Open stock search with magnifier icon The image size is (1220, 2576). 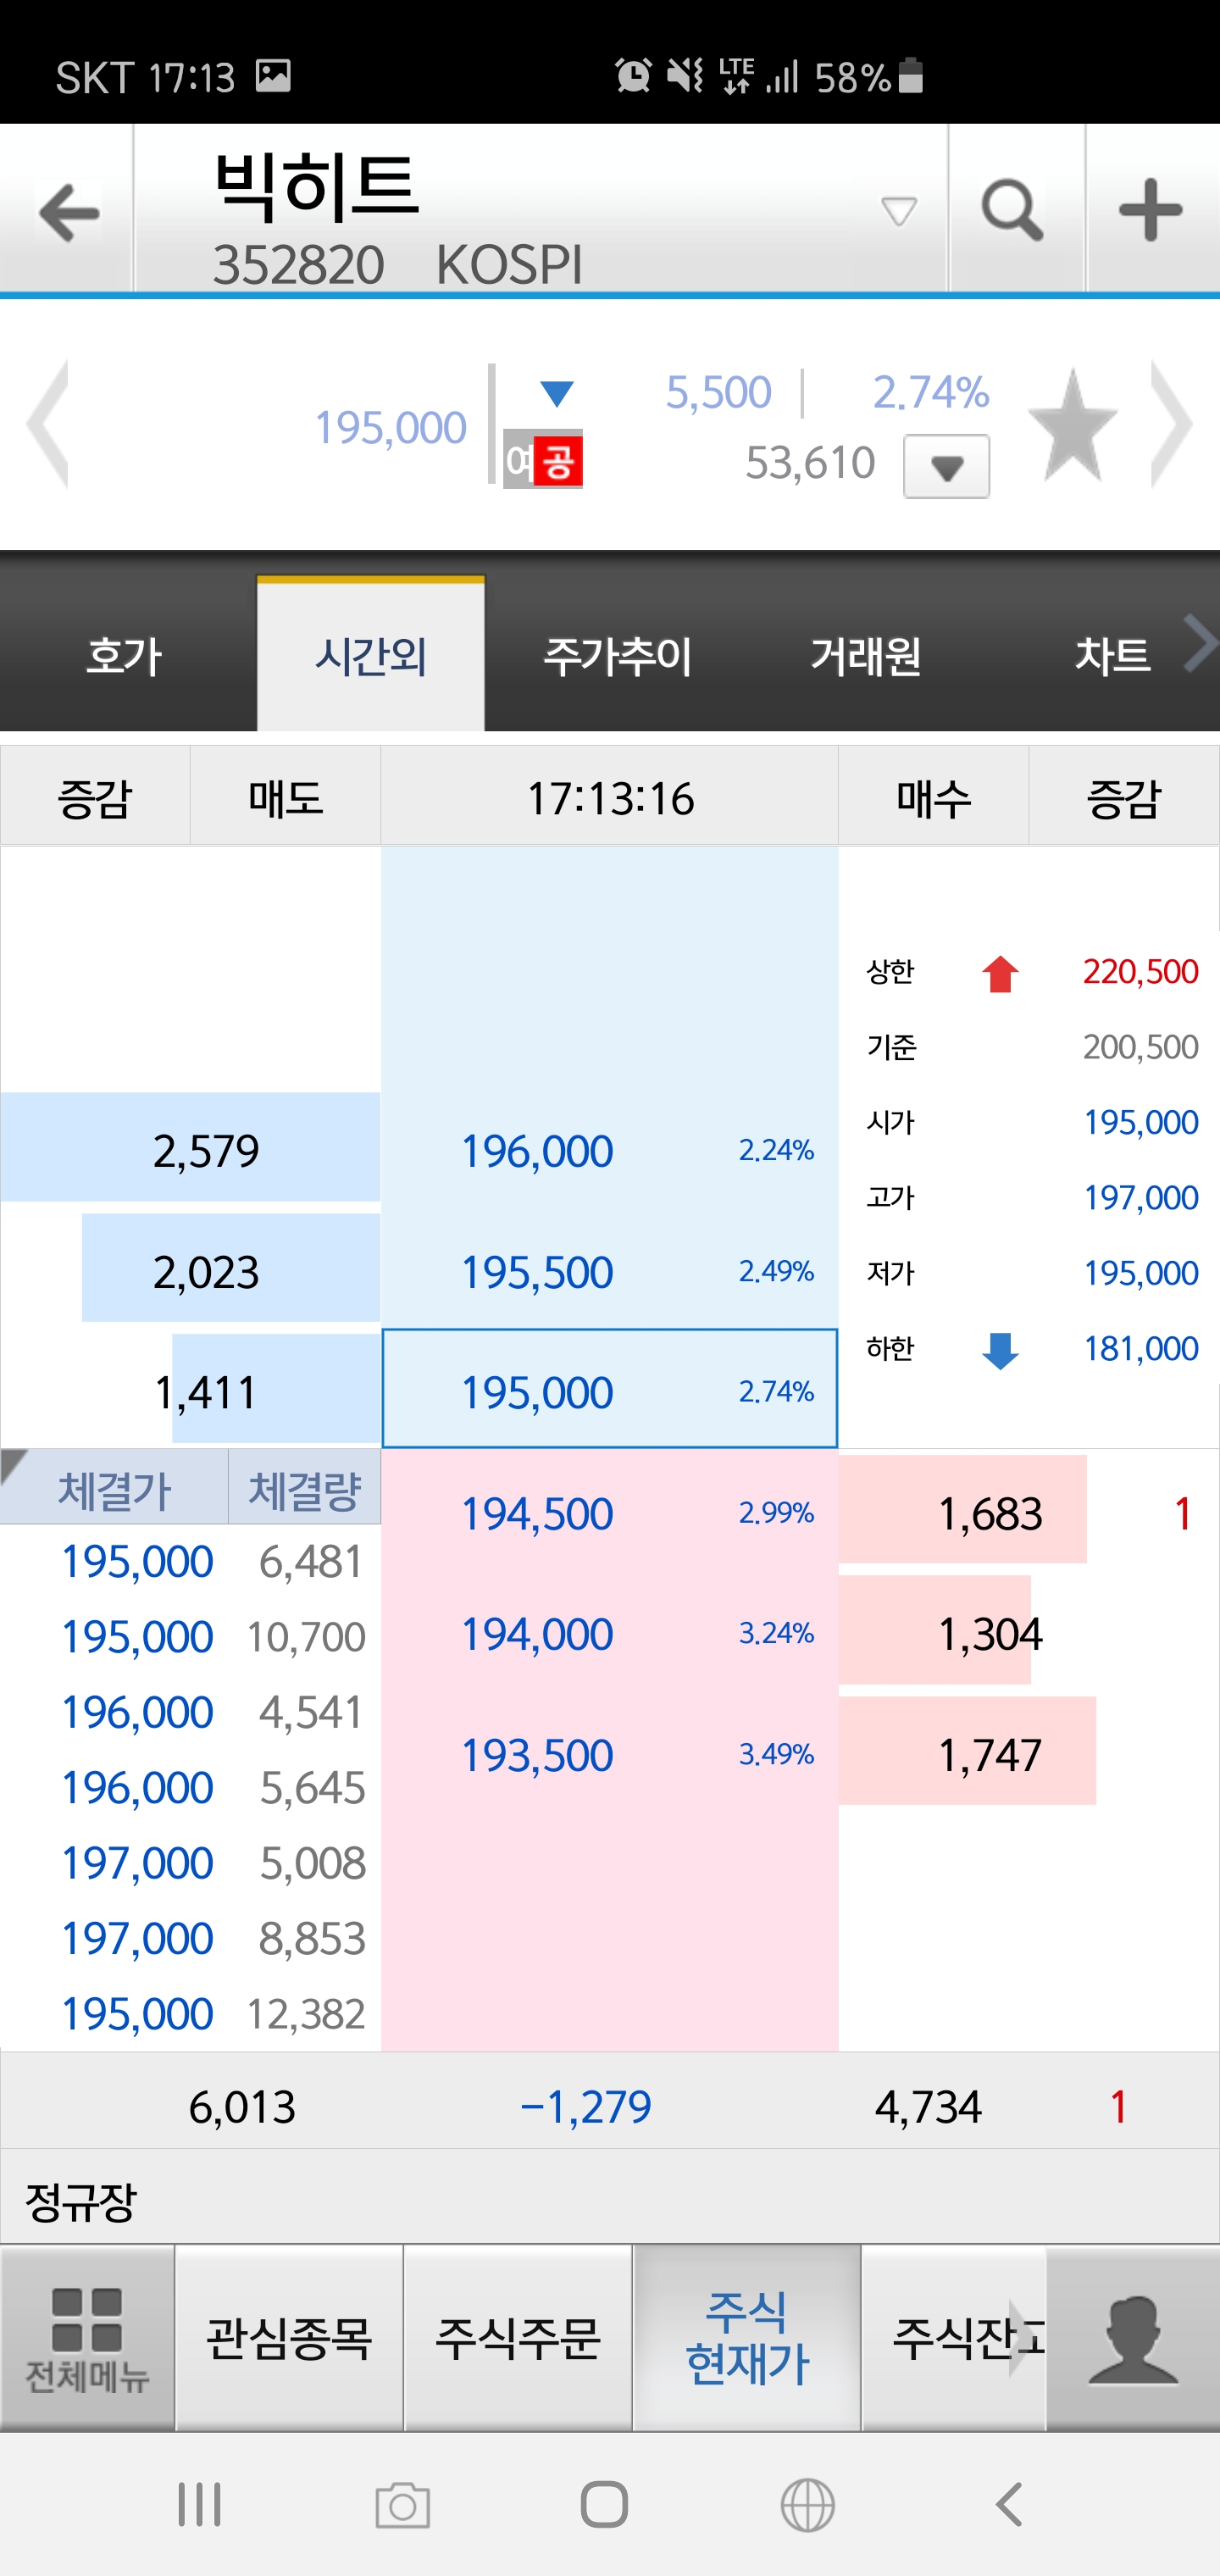point(1013,212)
